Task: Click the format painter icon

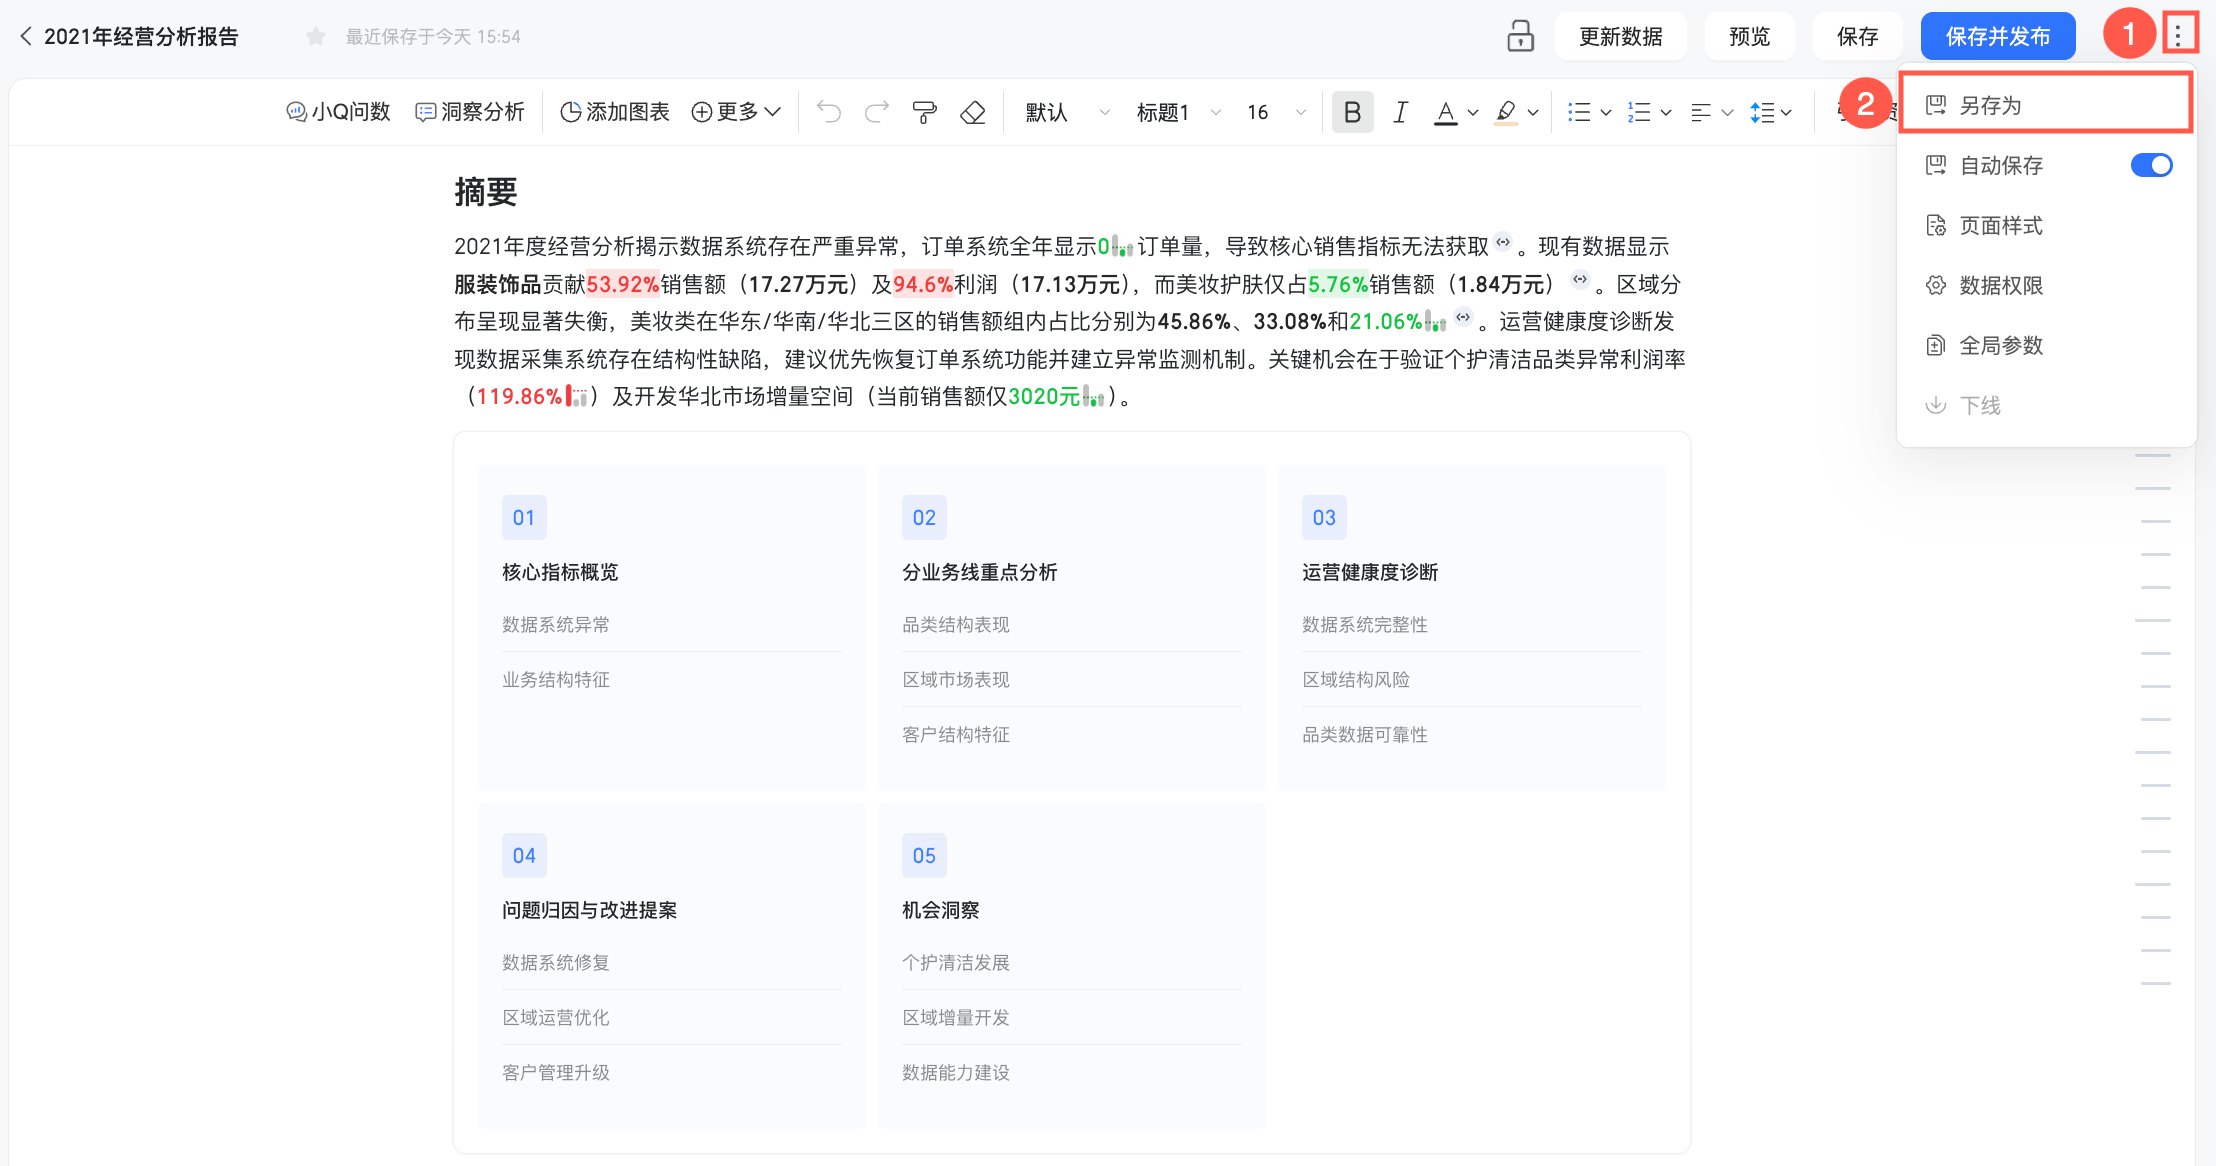Action: click(925, 112)
